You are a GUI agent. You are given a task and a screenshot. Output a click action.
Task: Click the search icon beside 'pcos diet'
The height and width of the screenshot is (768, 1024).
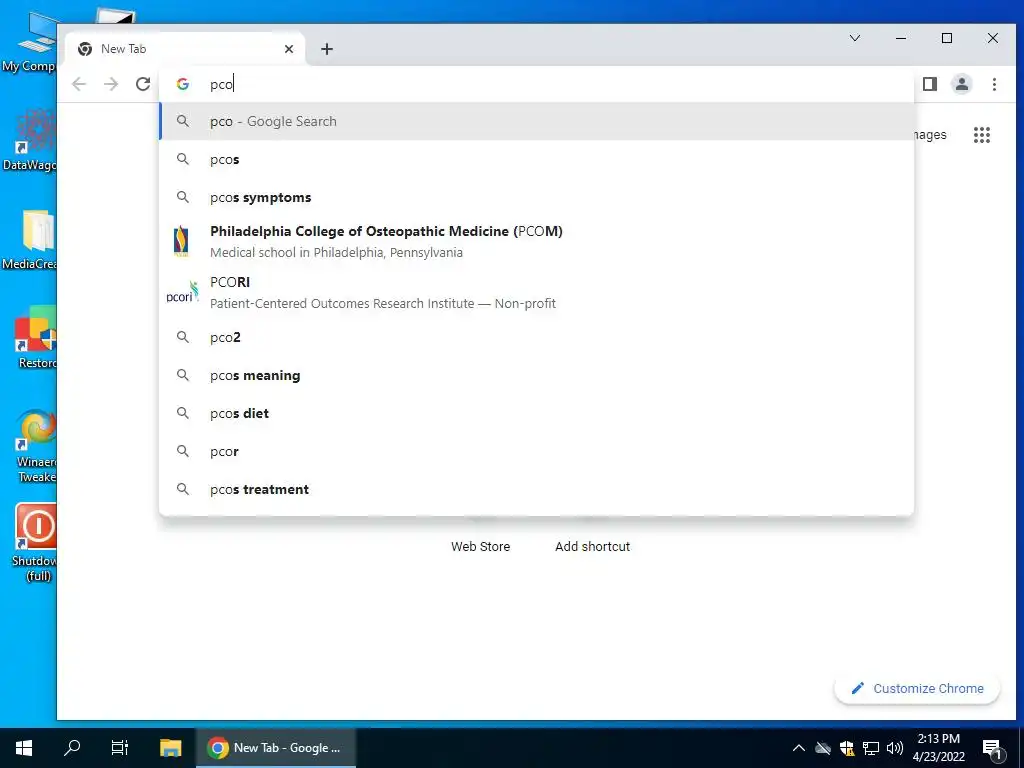tap(183, 413)
